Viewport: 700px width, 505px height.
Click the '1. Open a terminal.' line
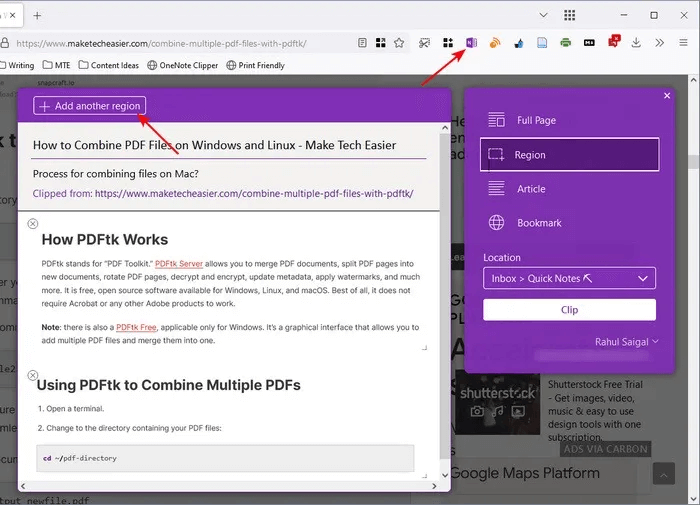tap(71, 409)
